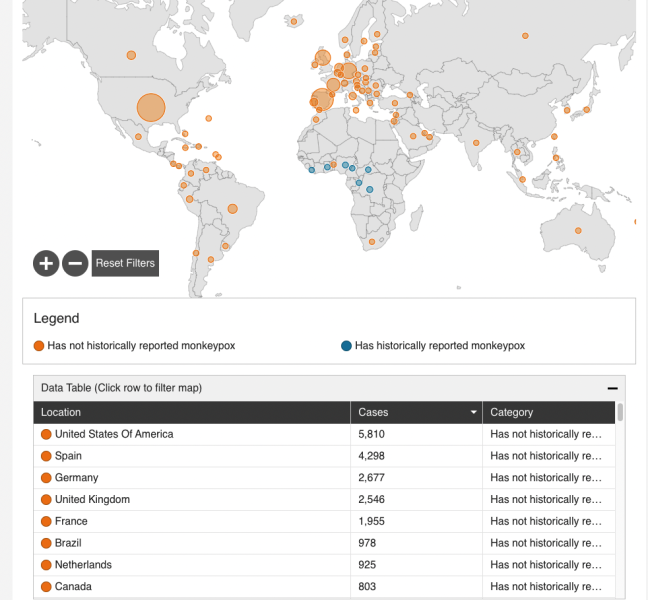Zoom in on the map with plus button
This screenshot has height=600, width=648.
point(46,263)
